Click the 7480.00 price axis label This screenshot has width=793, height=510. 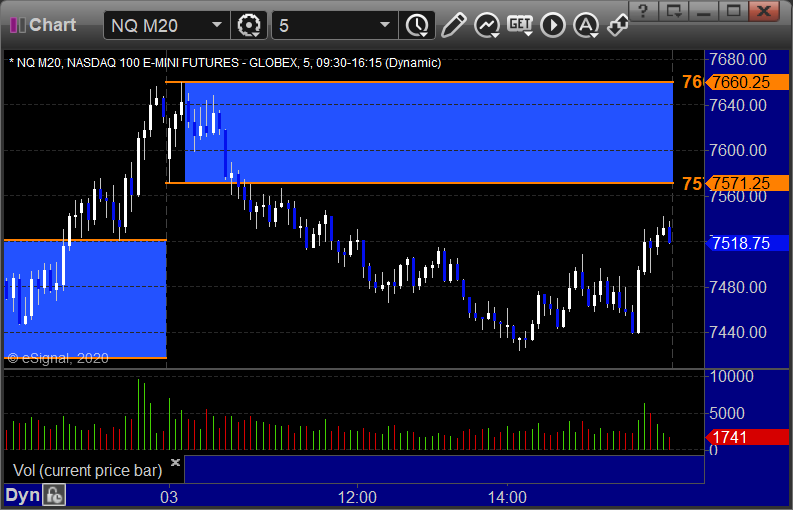click(x=738, y=287)
